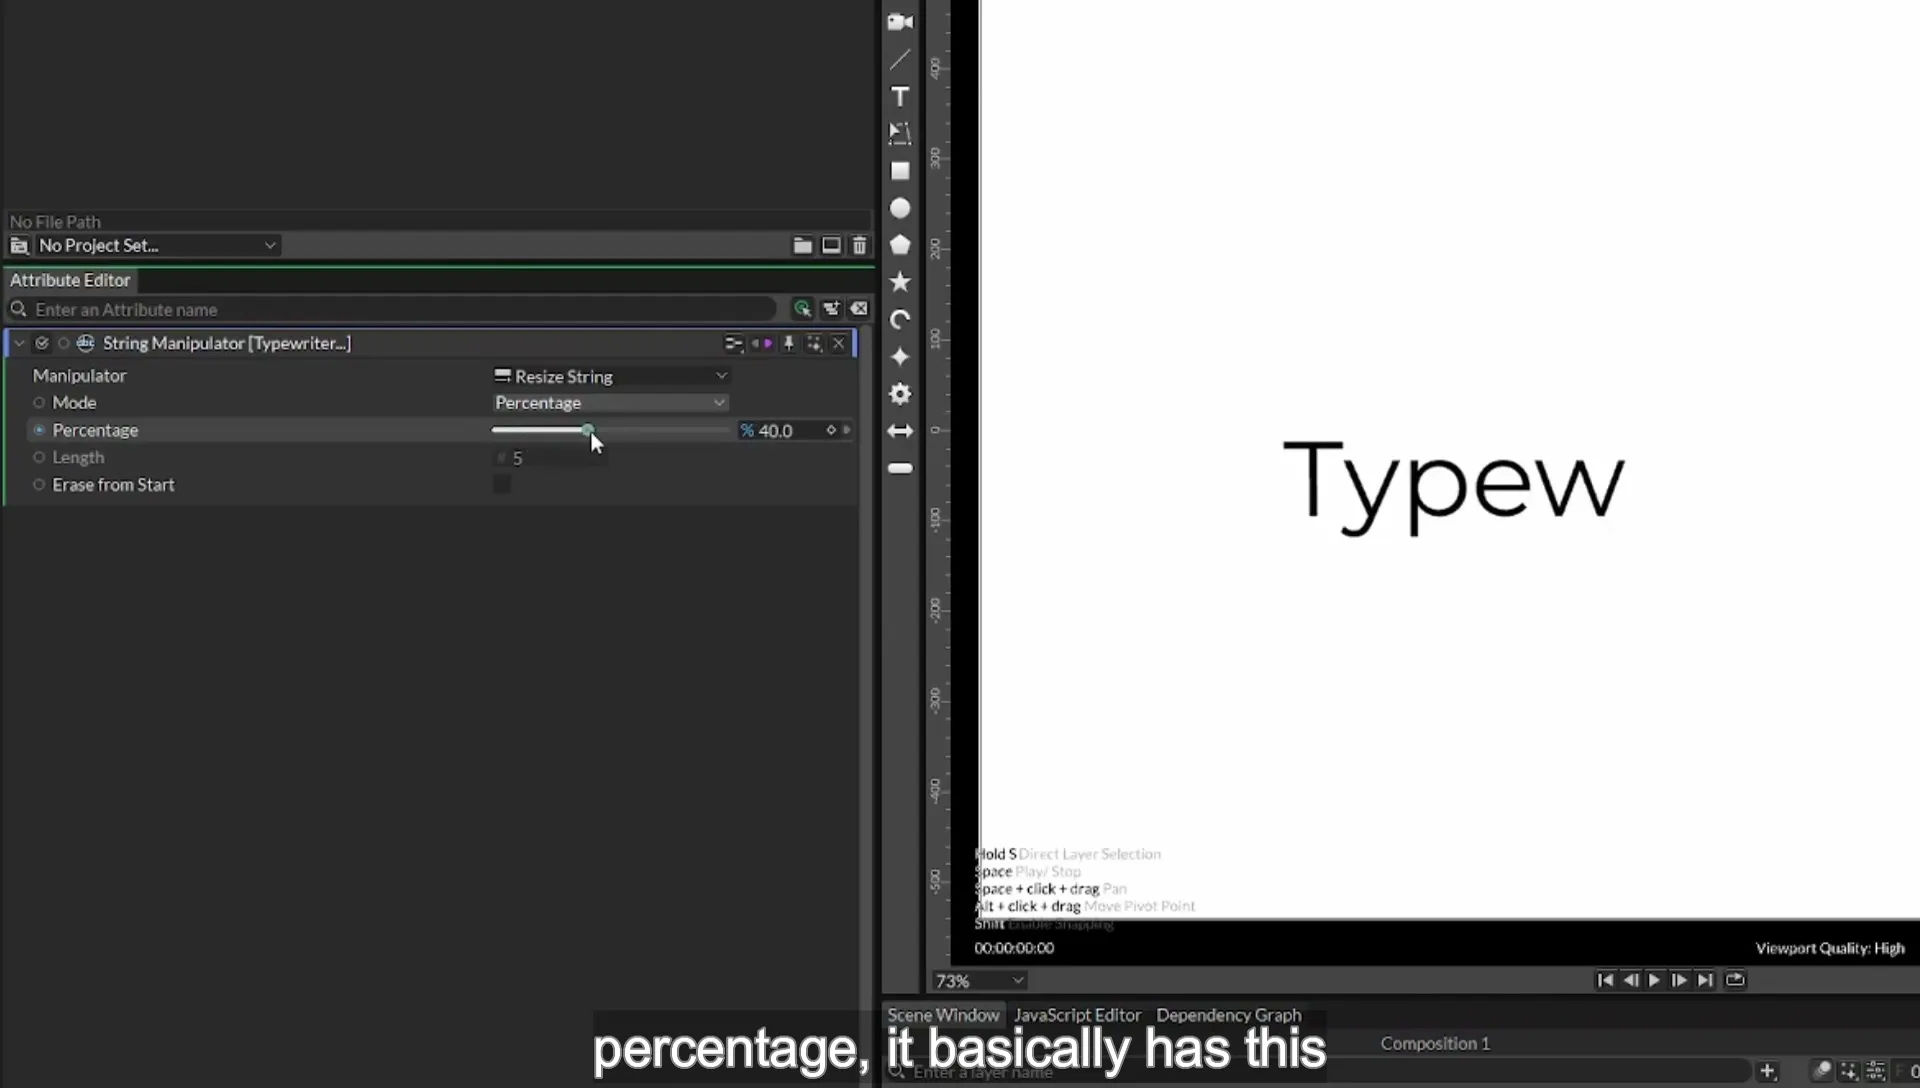The height and width of the screenshot is (1088, 1920).
Task: Open the JavaScript Editor tab
Action: [x=1077, y=1014]
